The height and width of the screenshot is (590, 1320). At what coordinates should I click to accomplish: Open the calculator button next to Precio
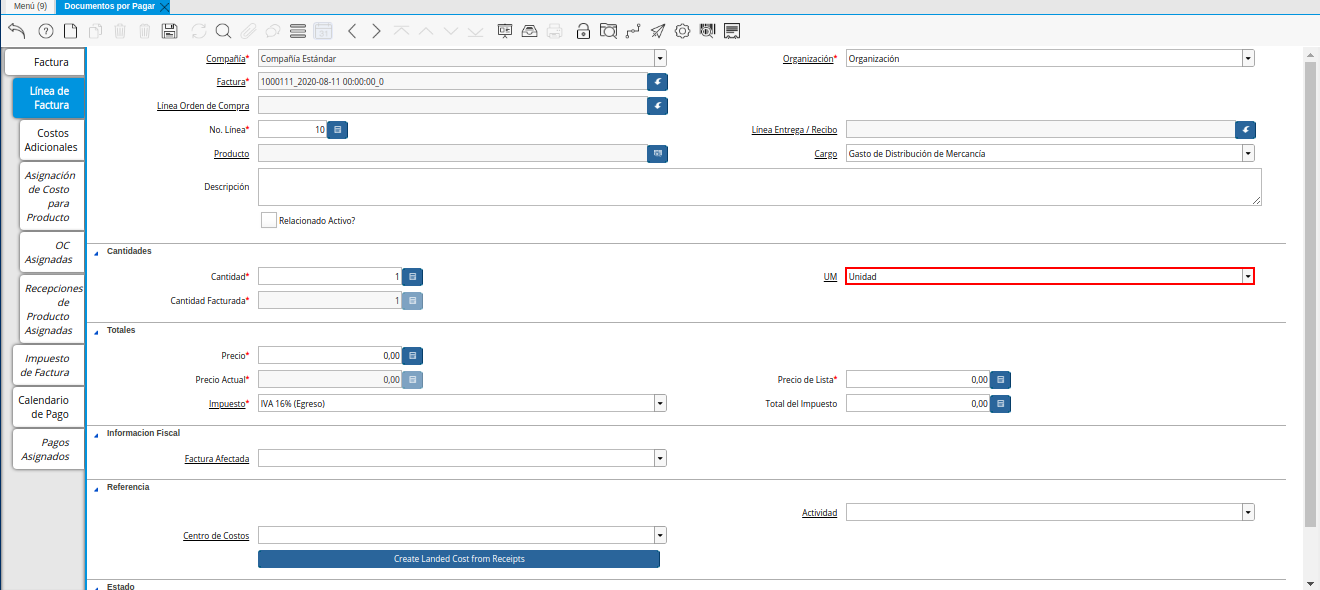click(x=412, y=355)
